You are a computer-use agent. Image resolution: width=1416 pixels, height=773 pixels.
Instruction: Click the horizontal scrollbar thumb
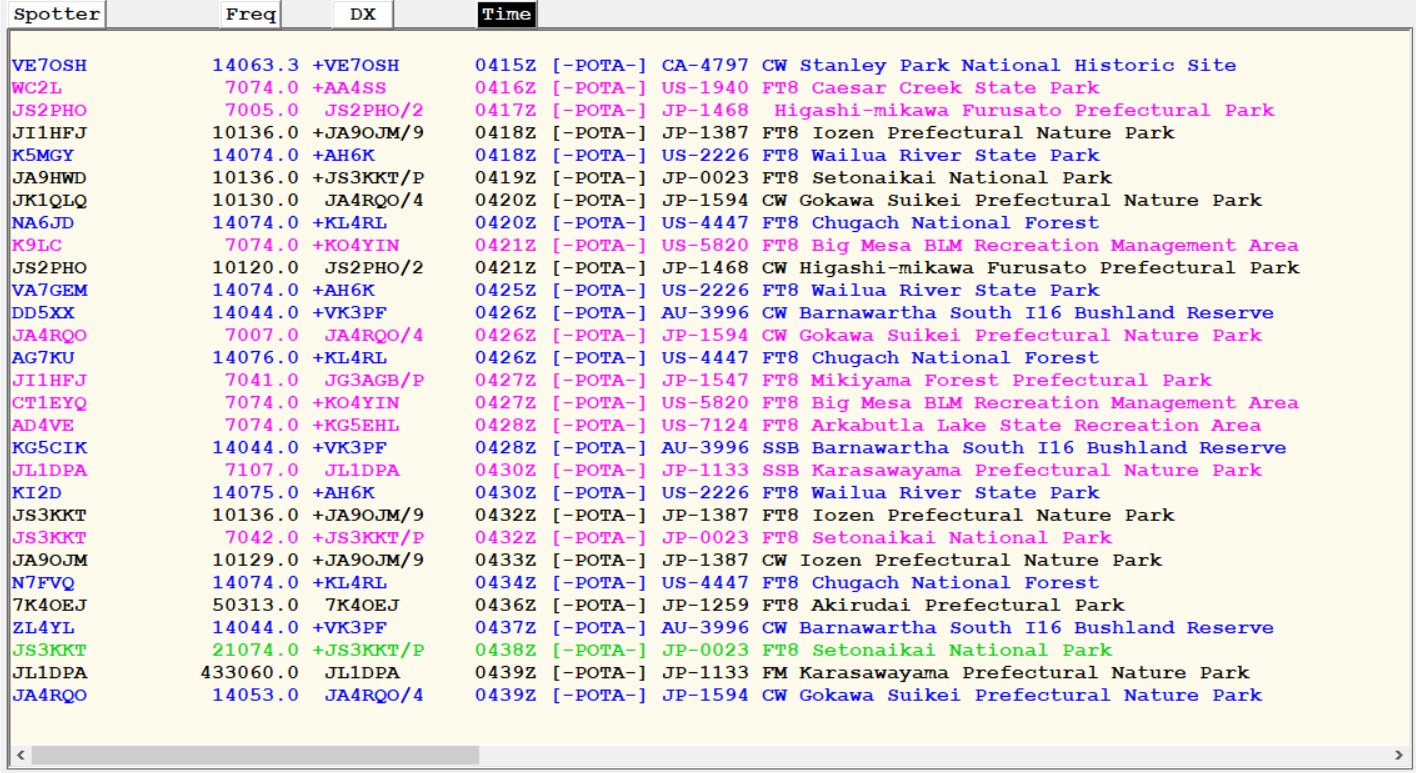point(255,755)
